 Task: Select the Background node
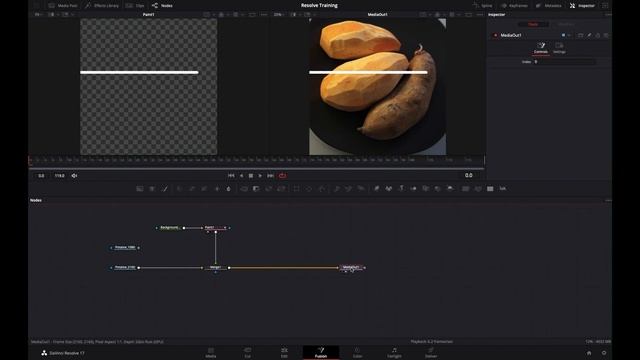(169, 228)
